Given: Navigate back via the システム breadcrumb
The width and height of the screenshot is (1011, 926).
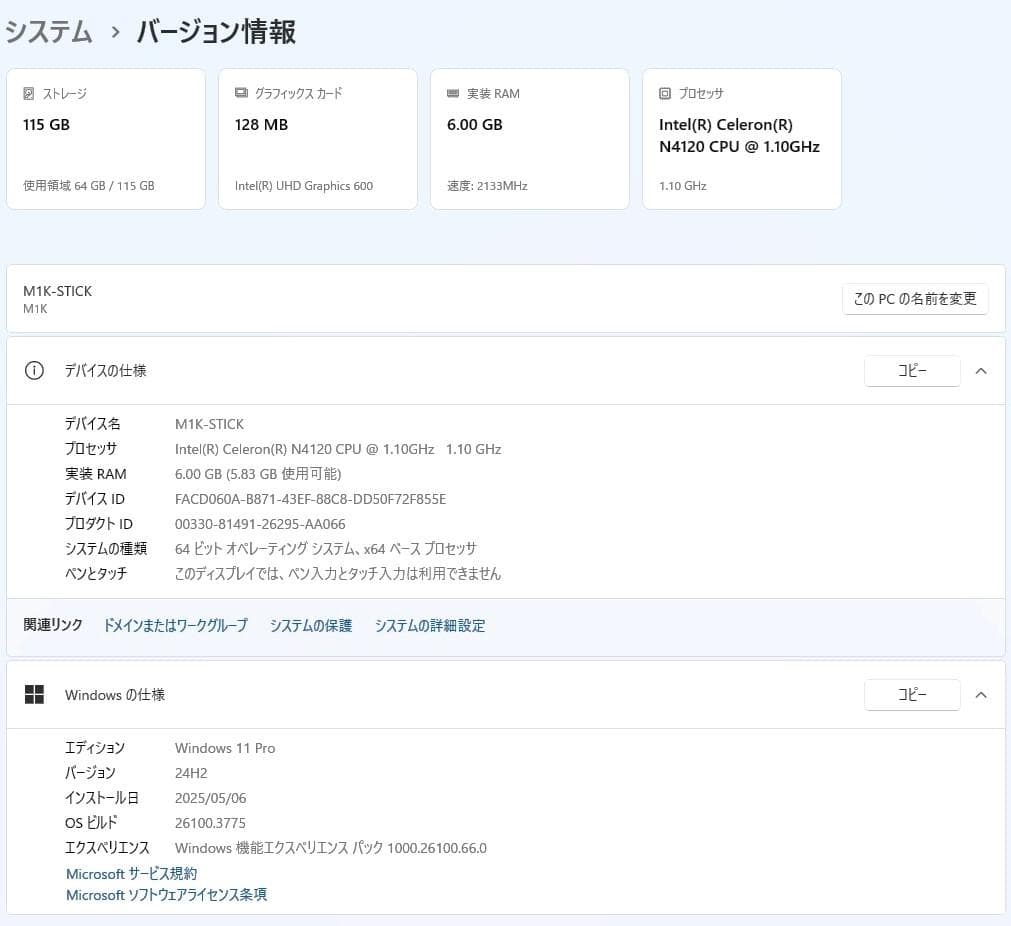Looking at the screenshot, I should pyautogui.click(x=49, y=31).
